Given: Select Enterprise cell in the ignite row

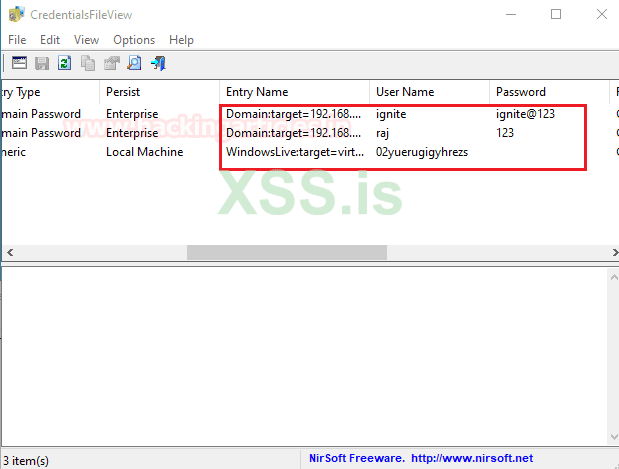Looking at the screenshot, I should (x=132, y=114).
